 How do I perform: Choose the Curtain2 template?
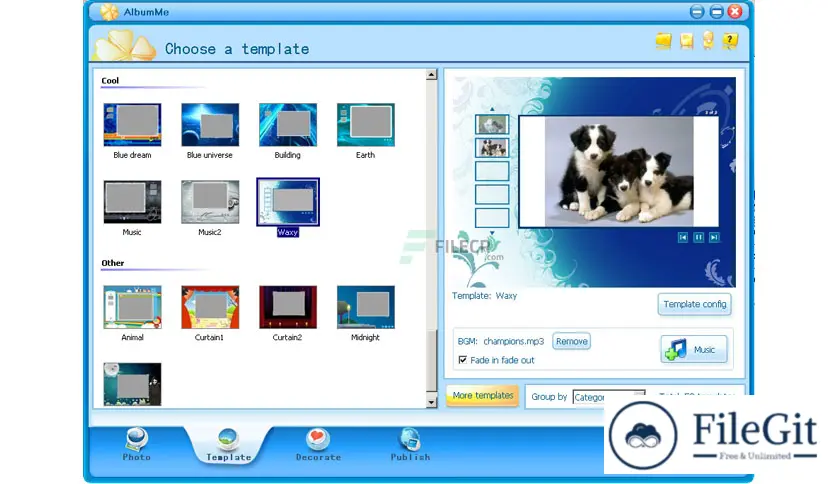[x=288, y=307]
